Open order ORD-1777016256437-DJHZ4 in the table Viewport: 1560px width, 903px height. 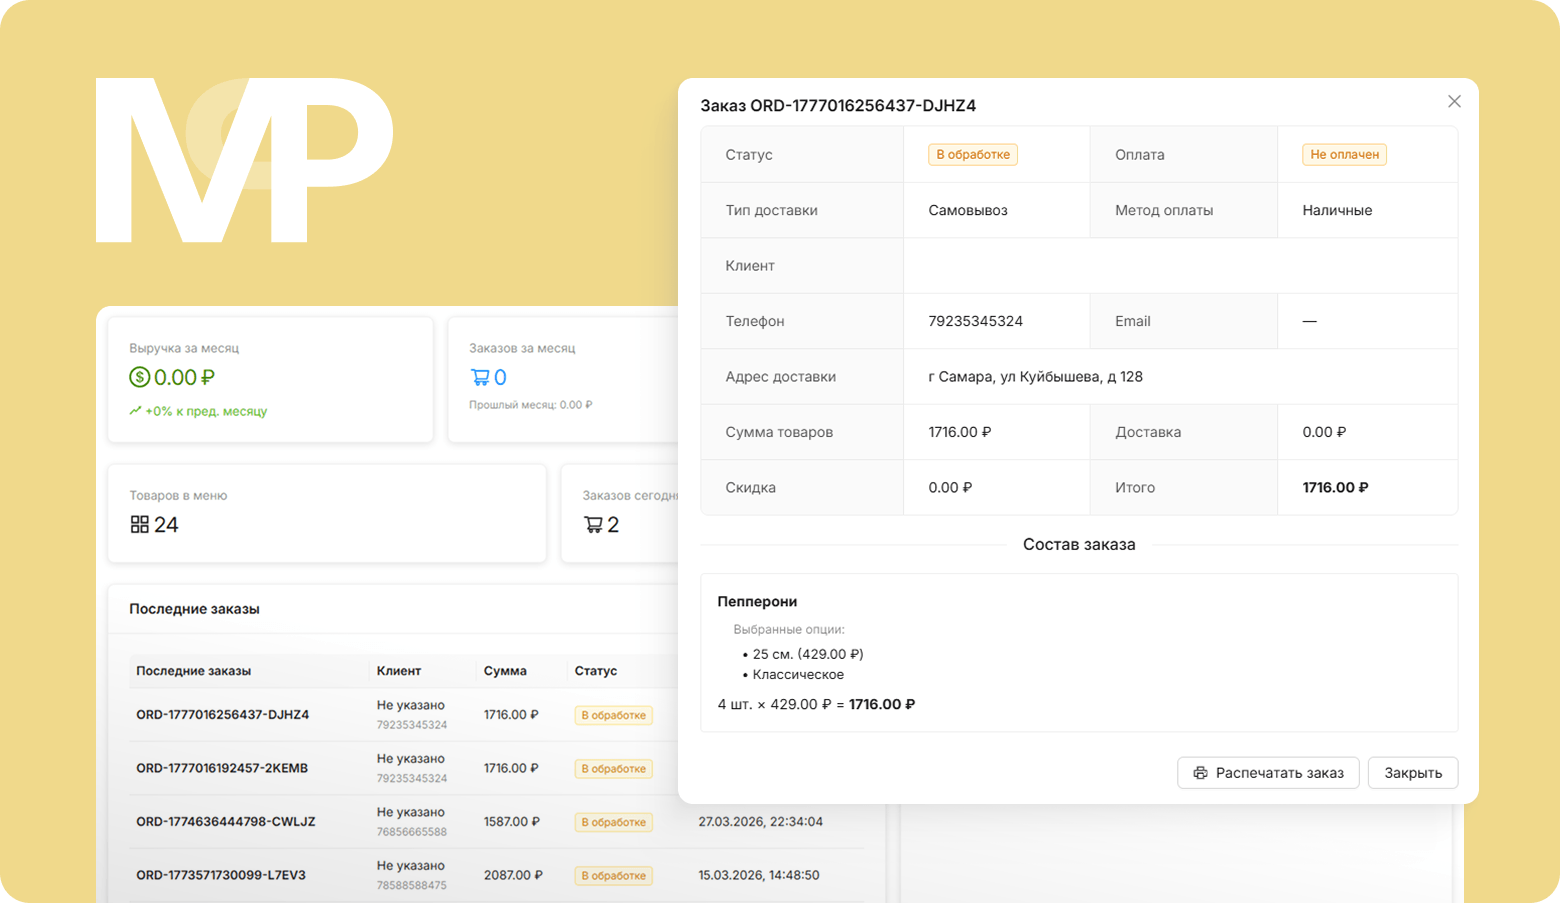222,715
